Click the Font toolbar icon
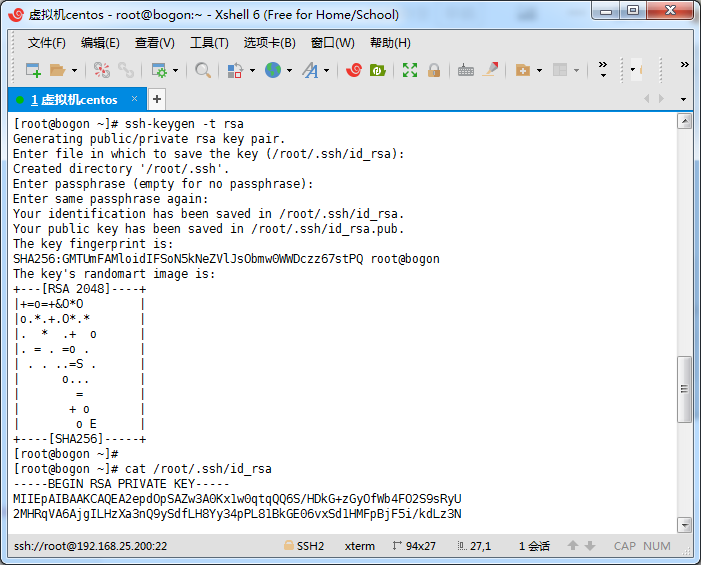This screenshot has width=701, height=565. pyautogui.click(x=310, y=70)
